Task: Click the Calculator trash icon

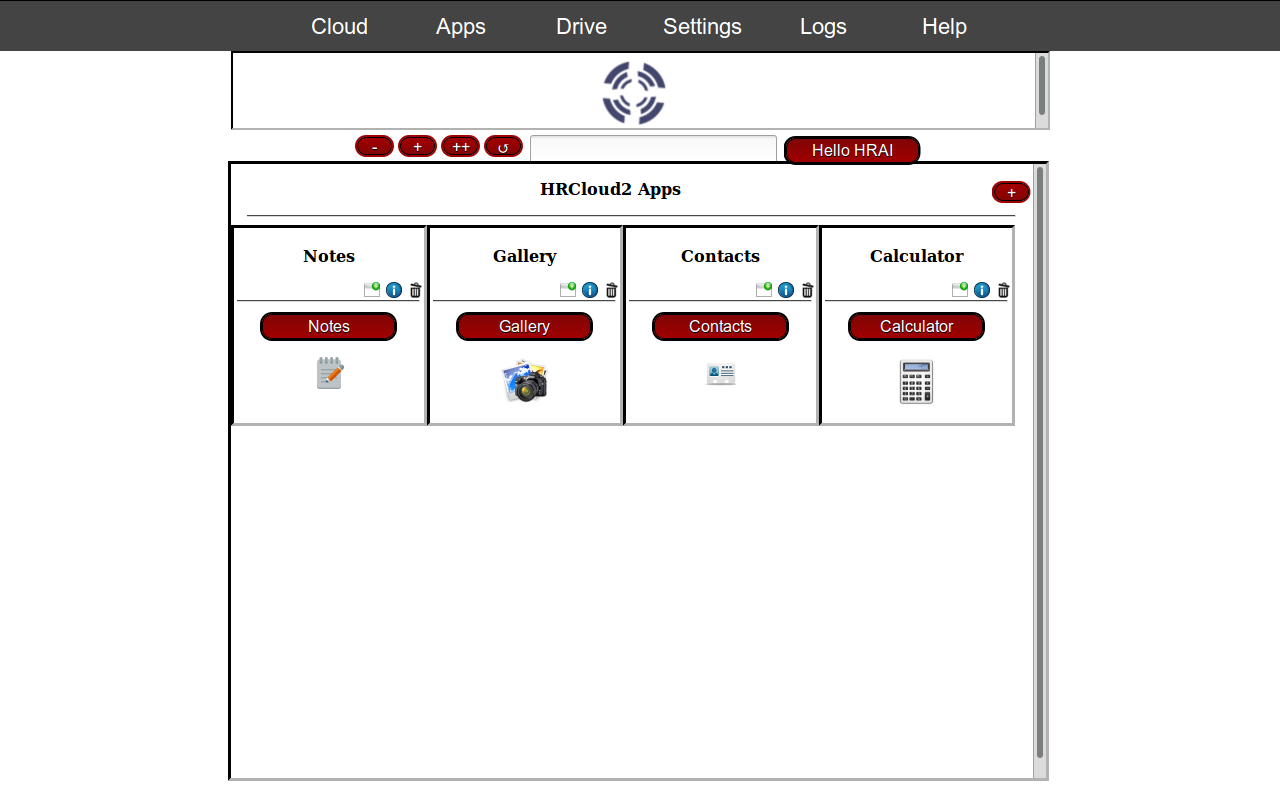Action: [1004, 290]
